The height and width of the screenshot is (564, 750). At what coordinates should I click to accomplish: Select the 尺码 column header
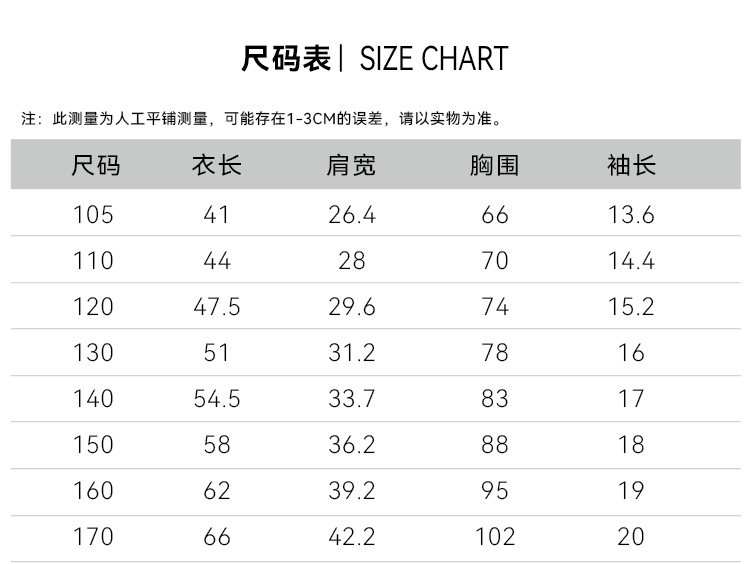95,165
